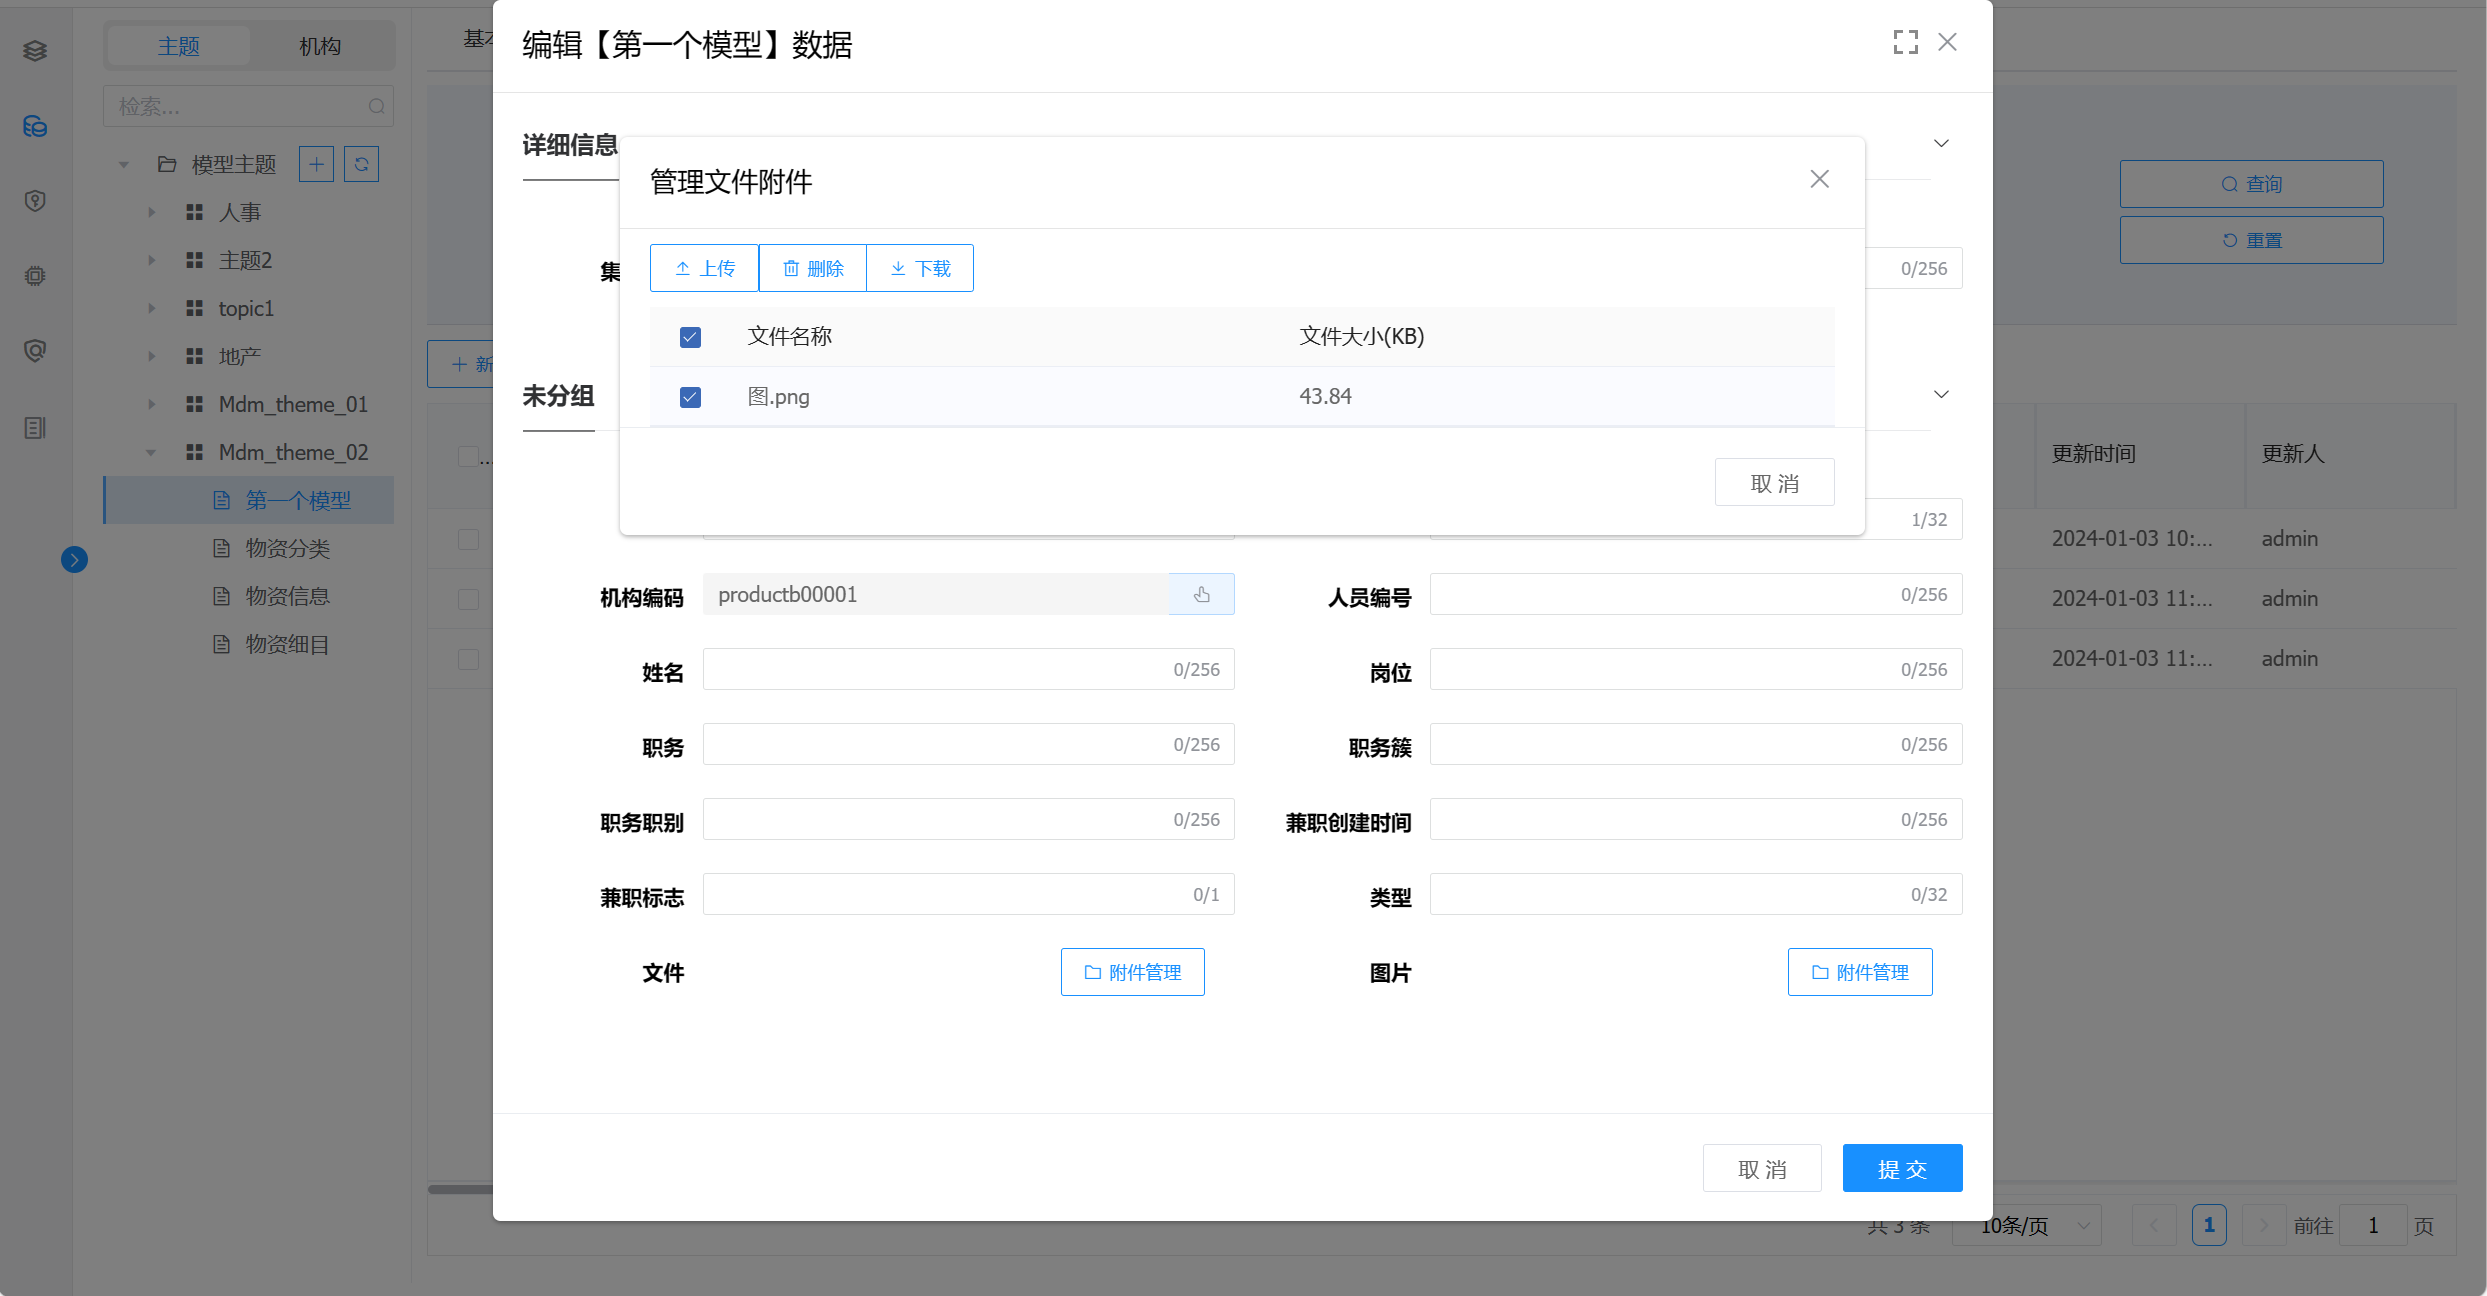Focus the 人员编号 input field
The width and height of the screenshot is (2487, 1296).
(1696, 594)
